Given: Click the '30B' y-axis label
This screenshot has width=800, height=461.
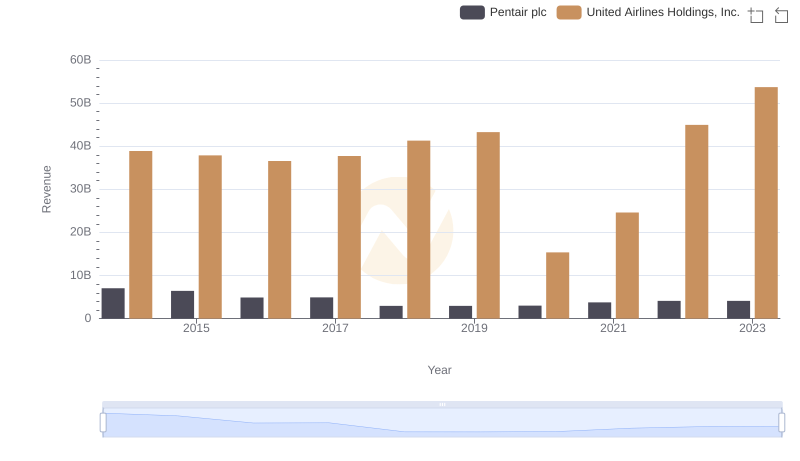Looking at the screenshot, I should (81, 189).
